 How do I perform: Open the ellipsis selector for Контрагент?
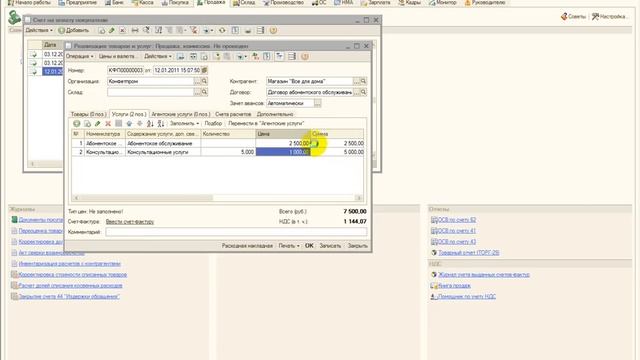click(356, 81)
